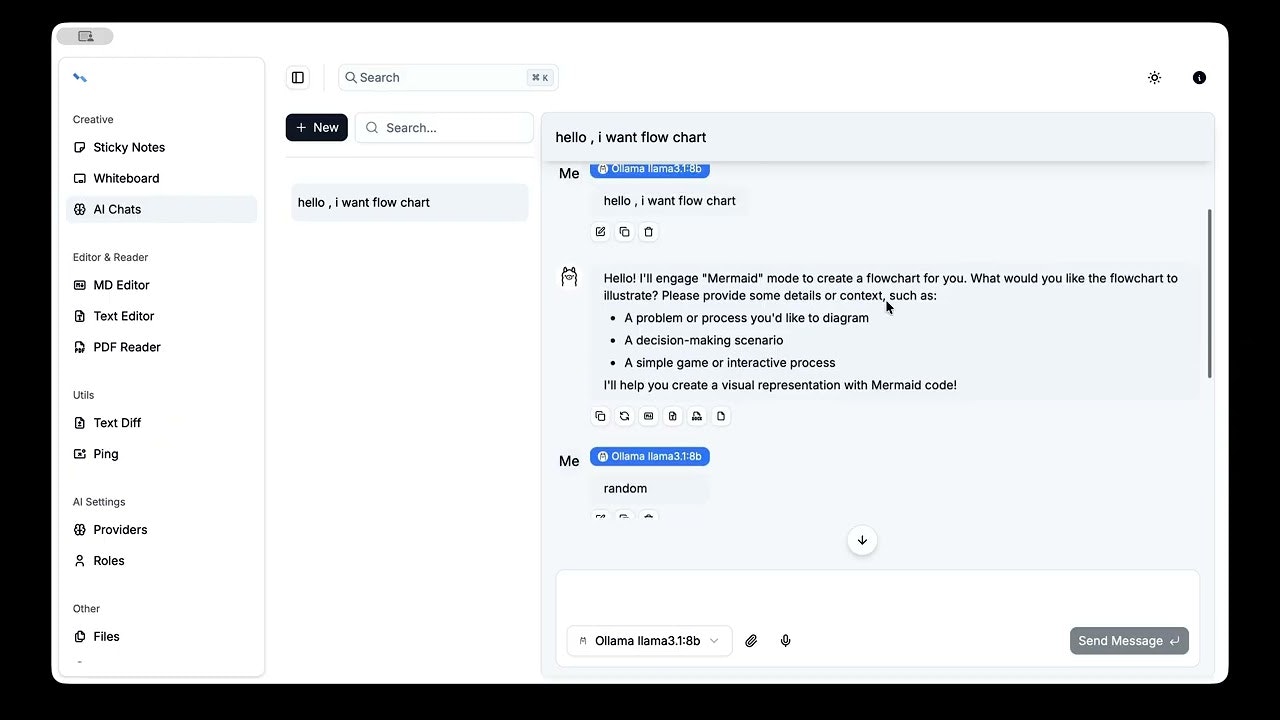Click the window control pill at top left
The width and height of the screenshot is (1280, 720).
(x=85, y=36)
